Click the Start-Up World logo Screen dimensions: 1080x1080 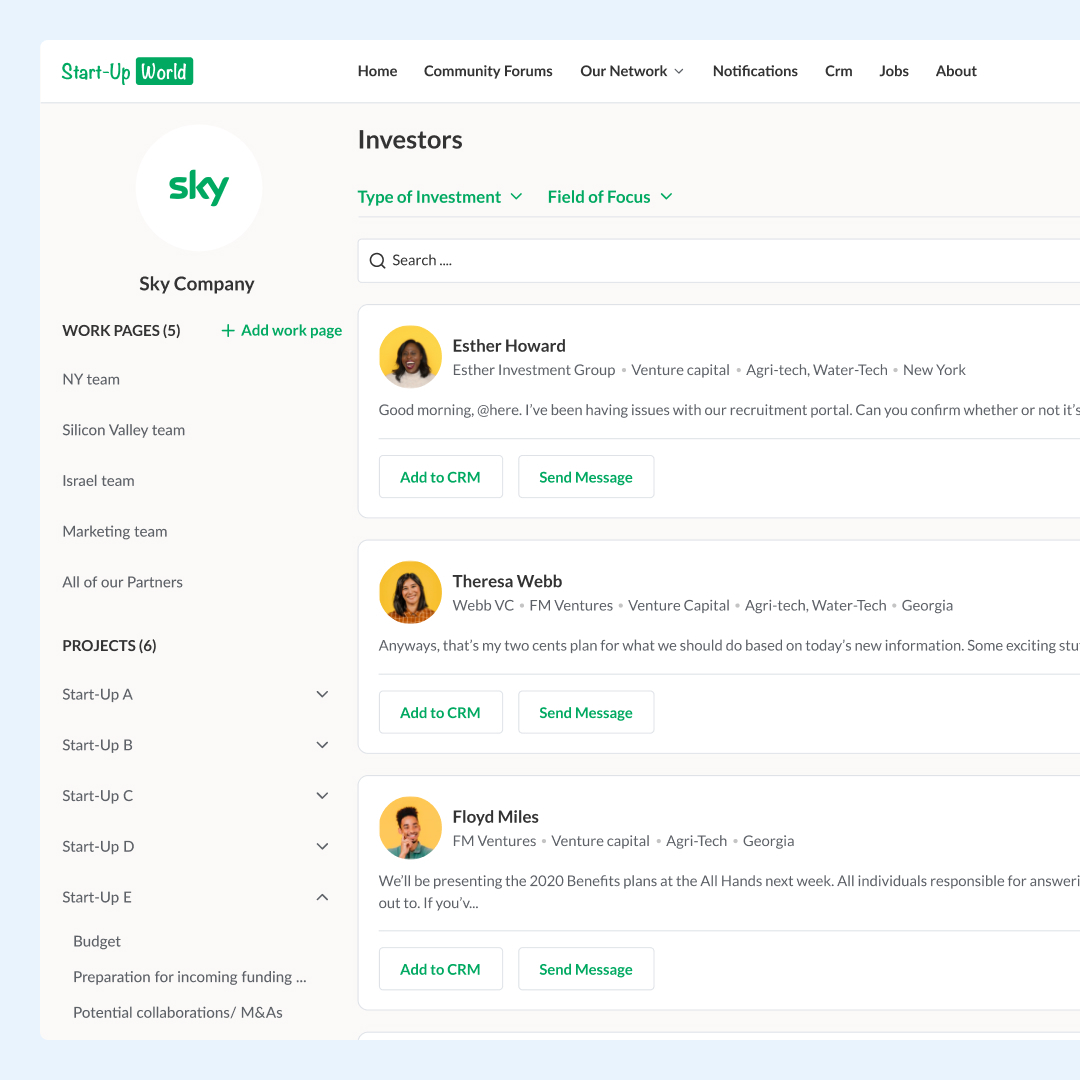point(127,71)
